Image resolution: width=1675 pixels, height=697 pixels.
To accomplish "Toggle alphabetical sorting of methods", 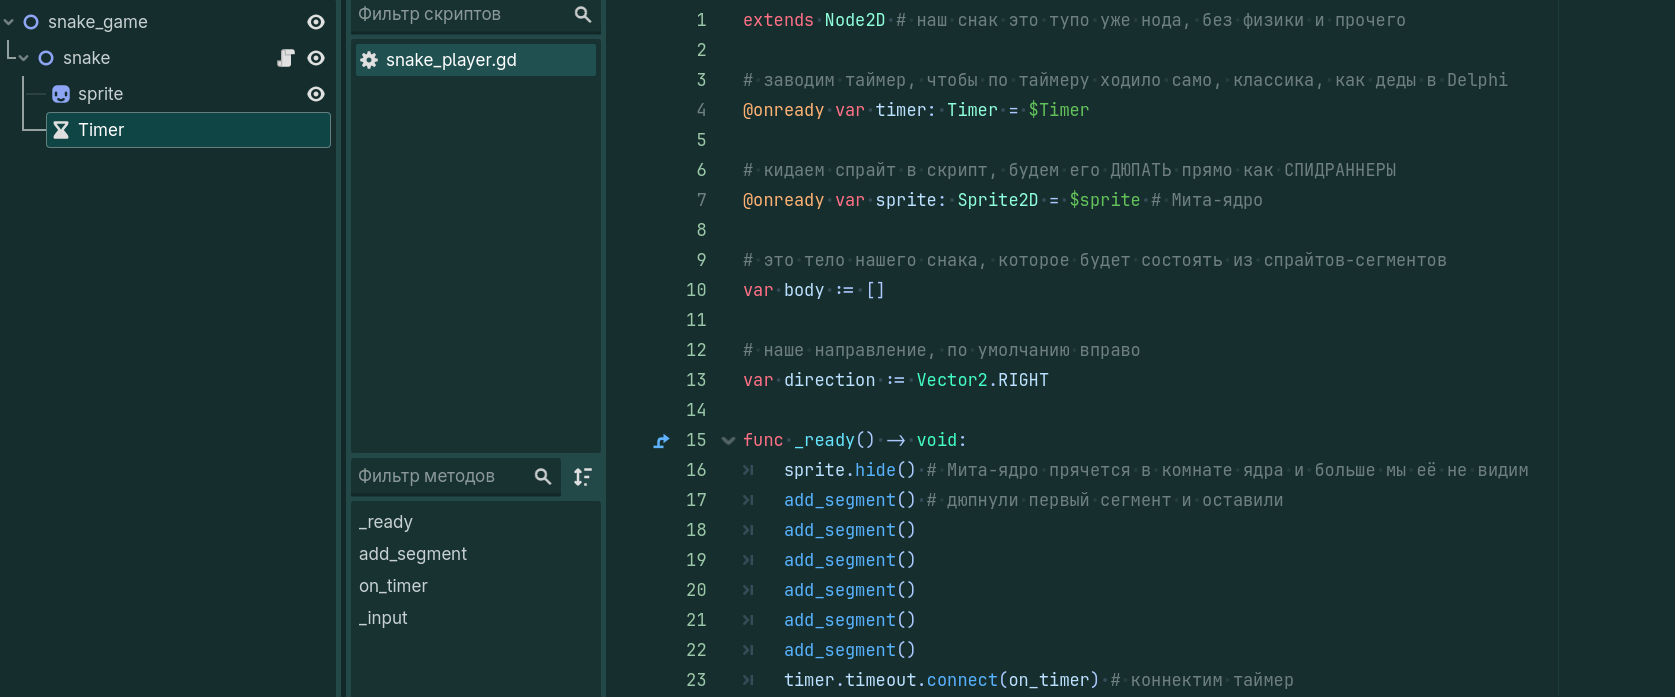I will [x=583, y=476].
